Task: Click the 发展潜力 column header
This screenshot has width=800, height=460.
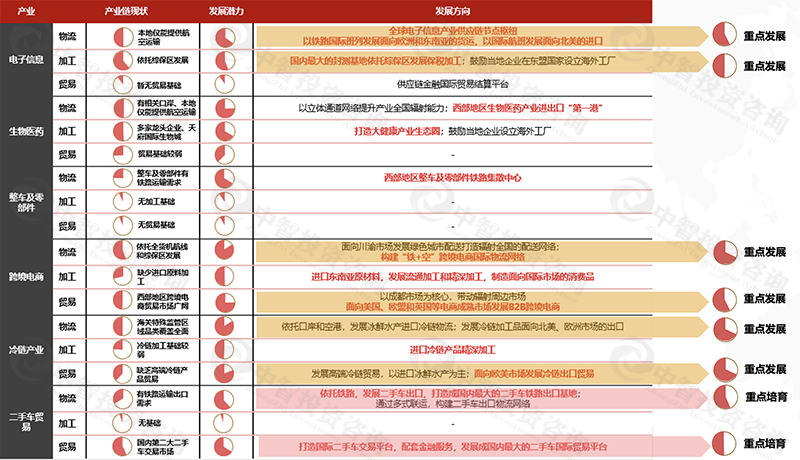Action: coord(226,11)
